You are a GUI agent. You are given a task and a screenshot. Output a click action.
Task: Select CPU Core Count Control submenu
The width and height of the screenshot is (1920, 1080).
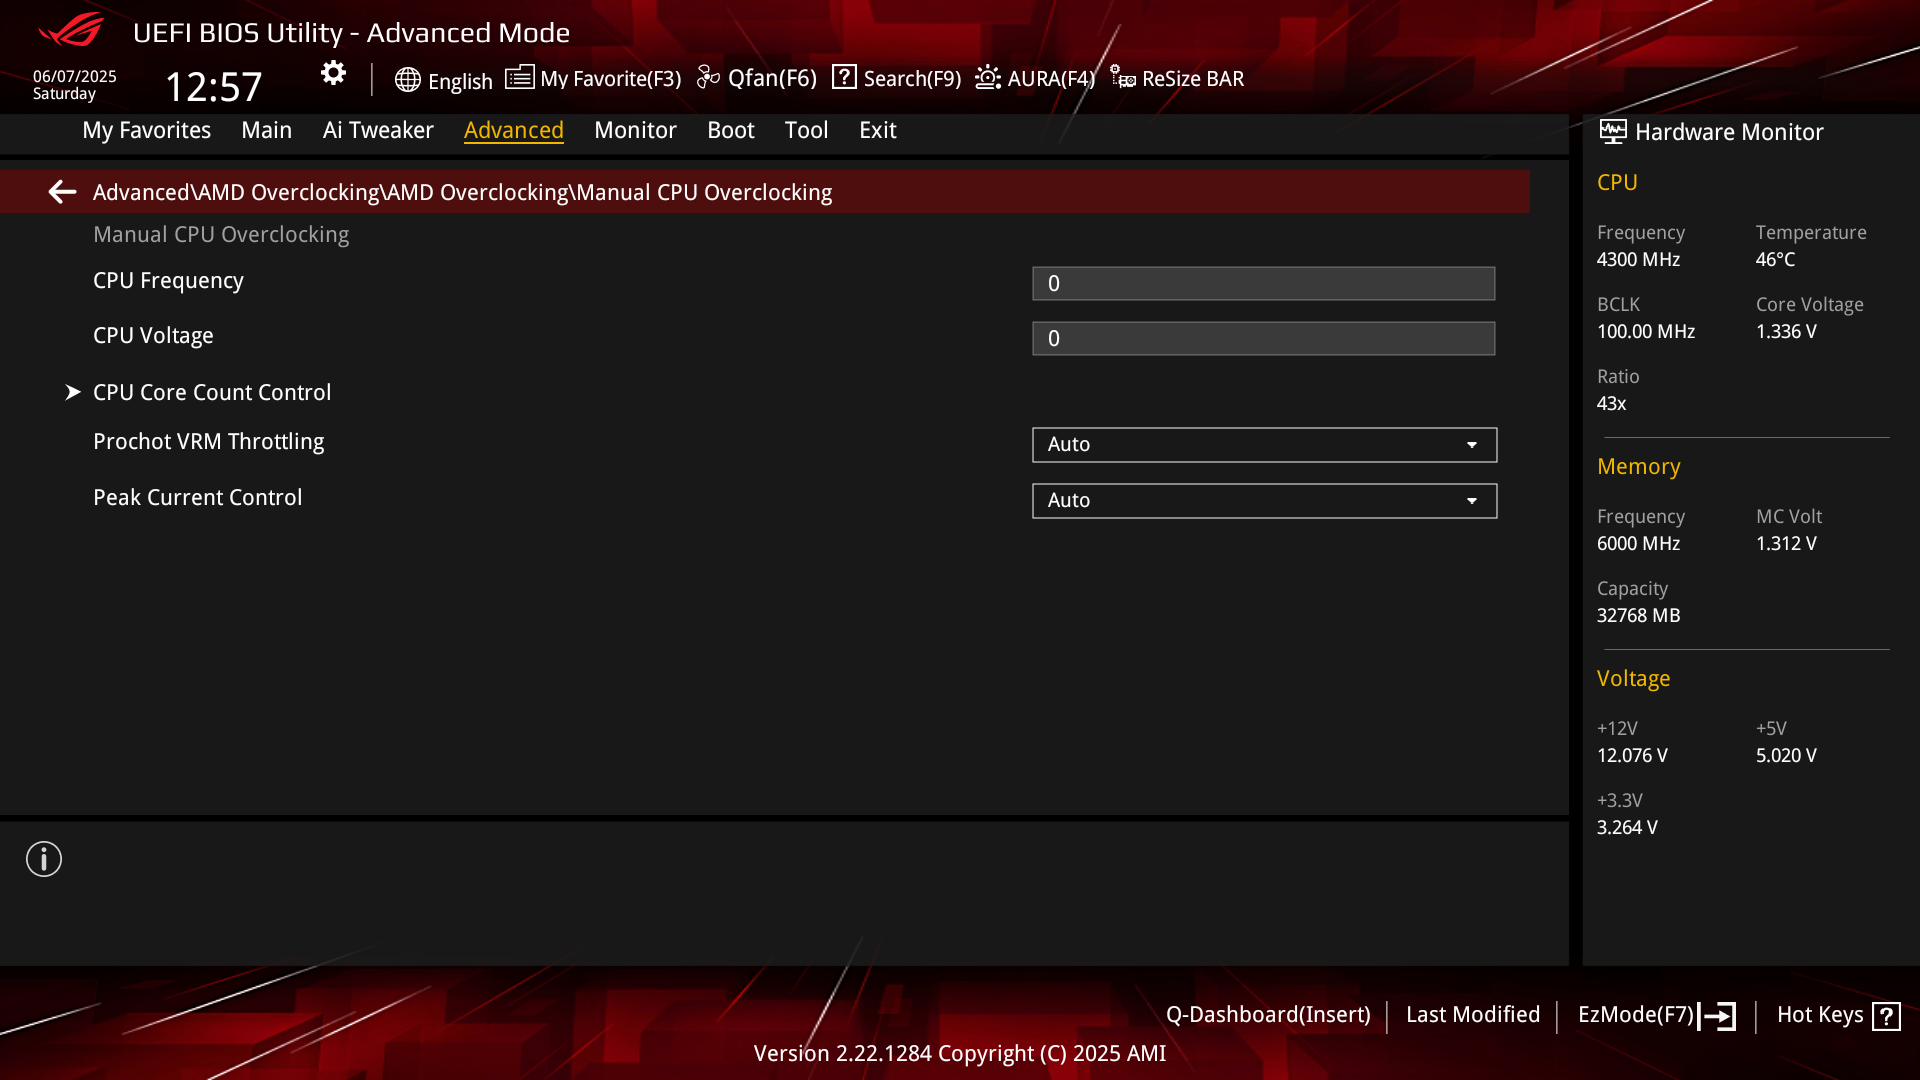tap(212, 392)
